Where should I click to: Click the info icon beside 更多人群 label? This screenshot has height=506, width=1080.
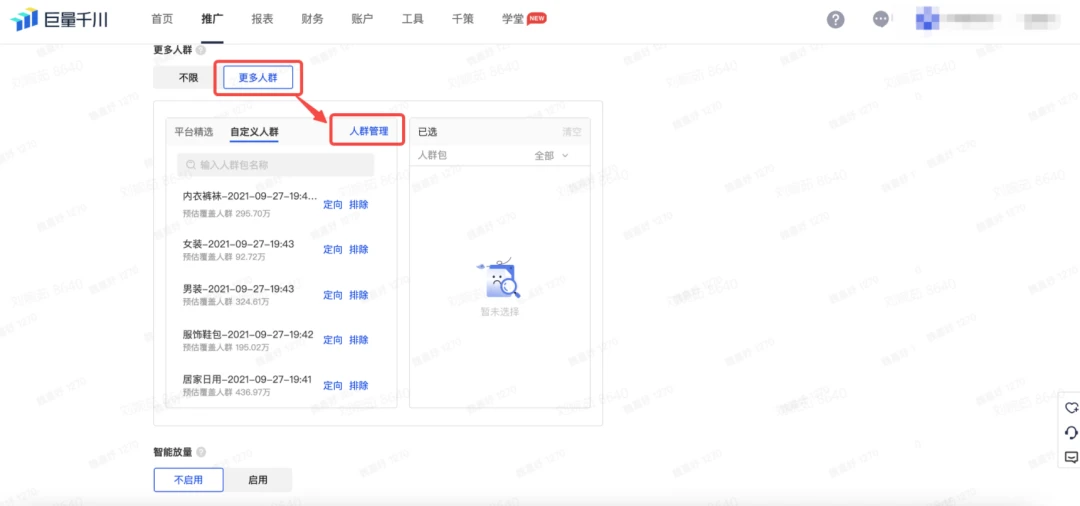click(x=201, y=49)
